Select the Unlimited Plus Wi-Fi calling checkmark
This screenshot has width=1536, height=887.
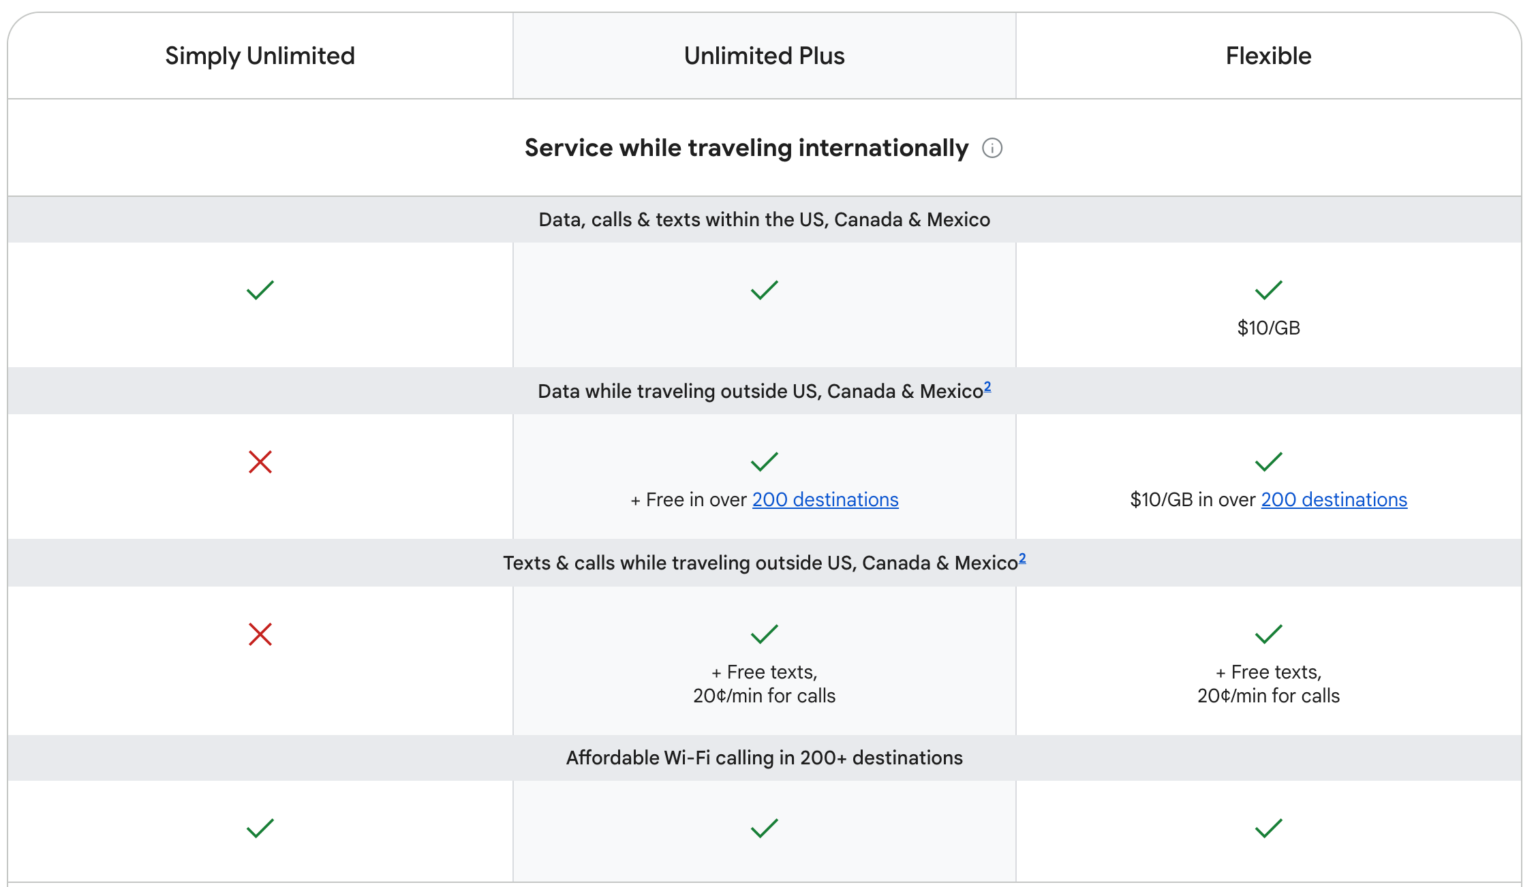tap(763, 828)
